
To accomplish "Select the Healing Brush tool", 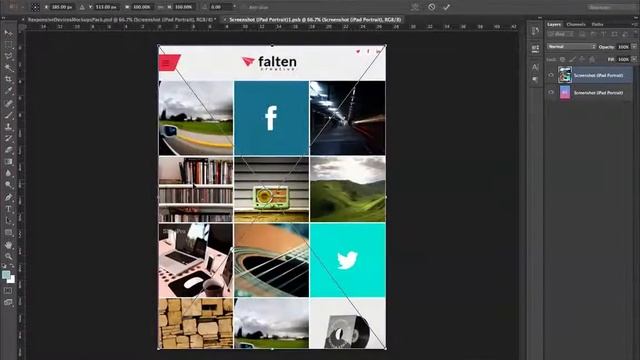I will point(8,103).
